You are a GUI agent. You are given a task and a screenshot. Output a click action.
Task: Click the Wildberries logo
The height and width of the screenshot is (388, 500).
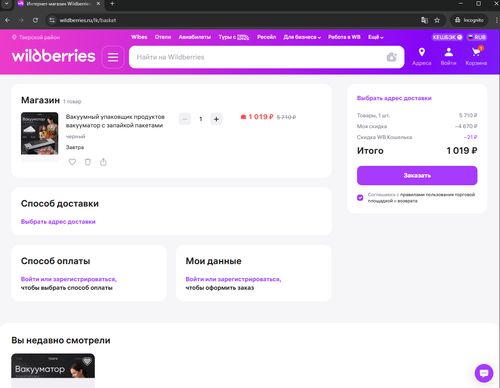coord(54,56)
